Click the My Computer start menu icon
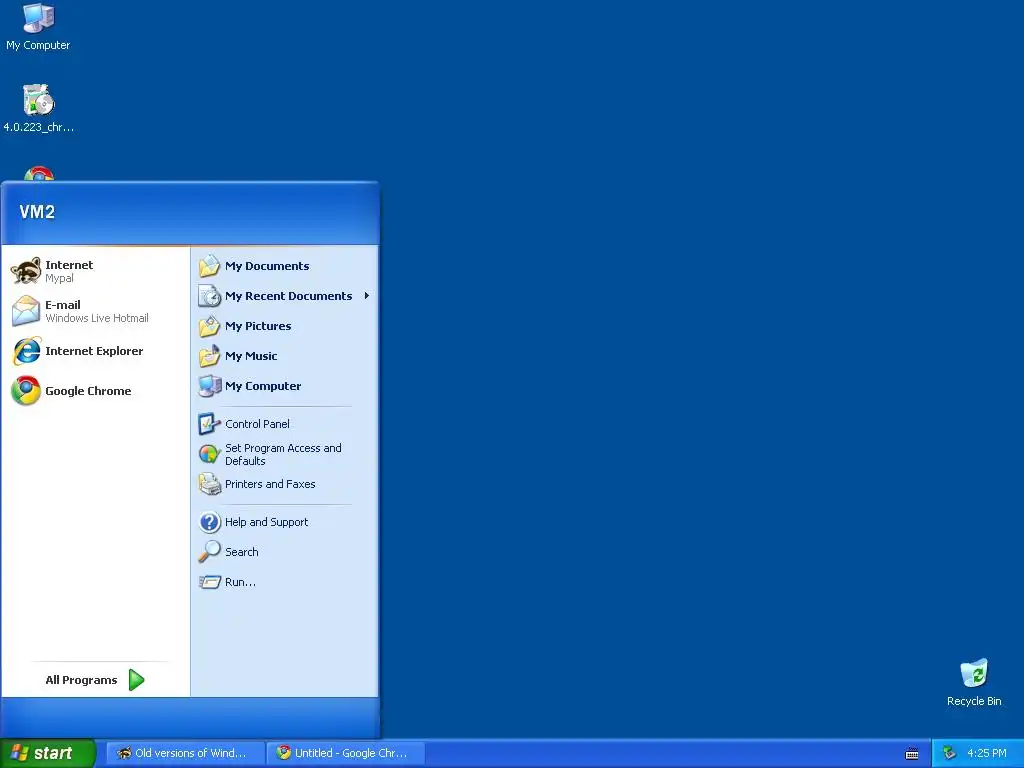The image size is (1024, 768). pyautogui.click(x=210, y=386)
